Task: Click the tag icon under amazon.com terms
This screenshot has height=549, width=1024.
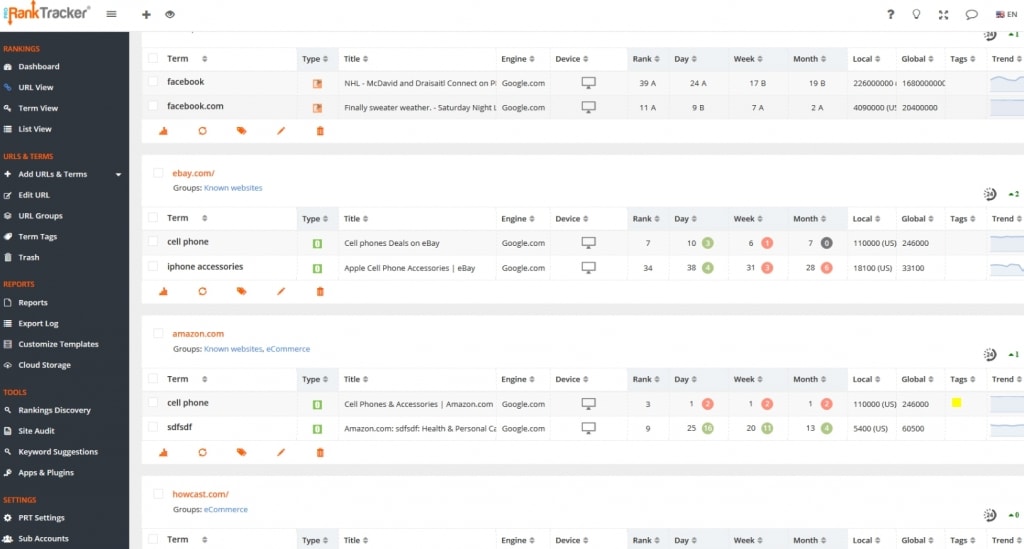Action: pos(242,452)
